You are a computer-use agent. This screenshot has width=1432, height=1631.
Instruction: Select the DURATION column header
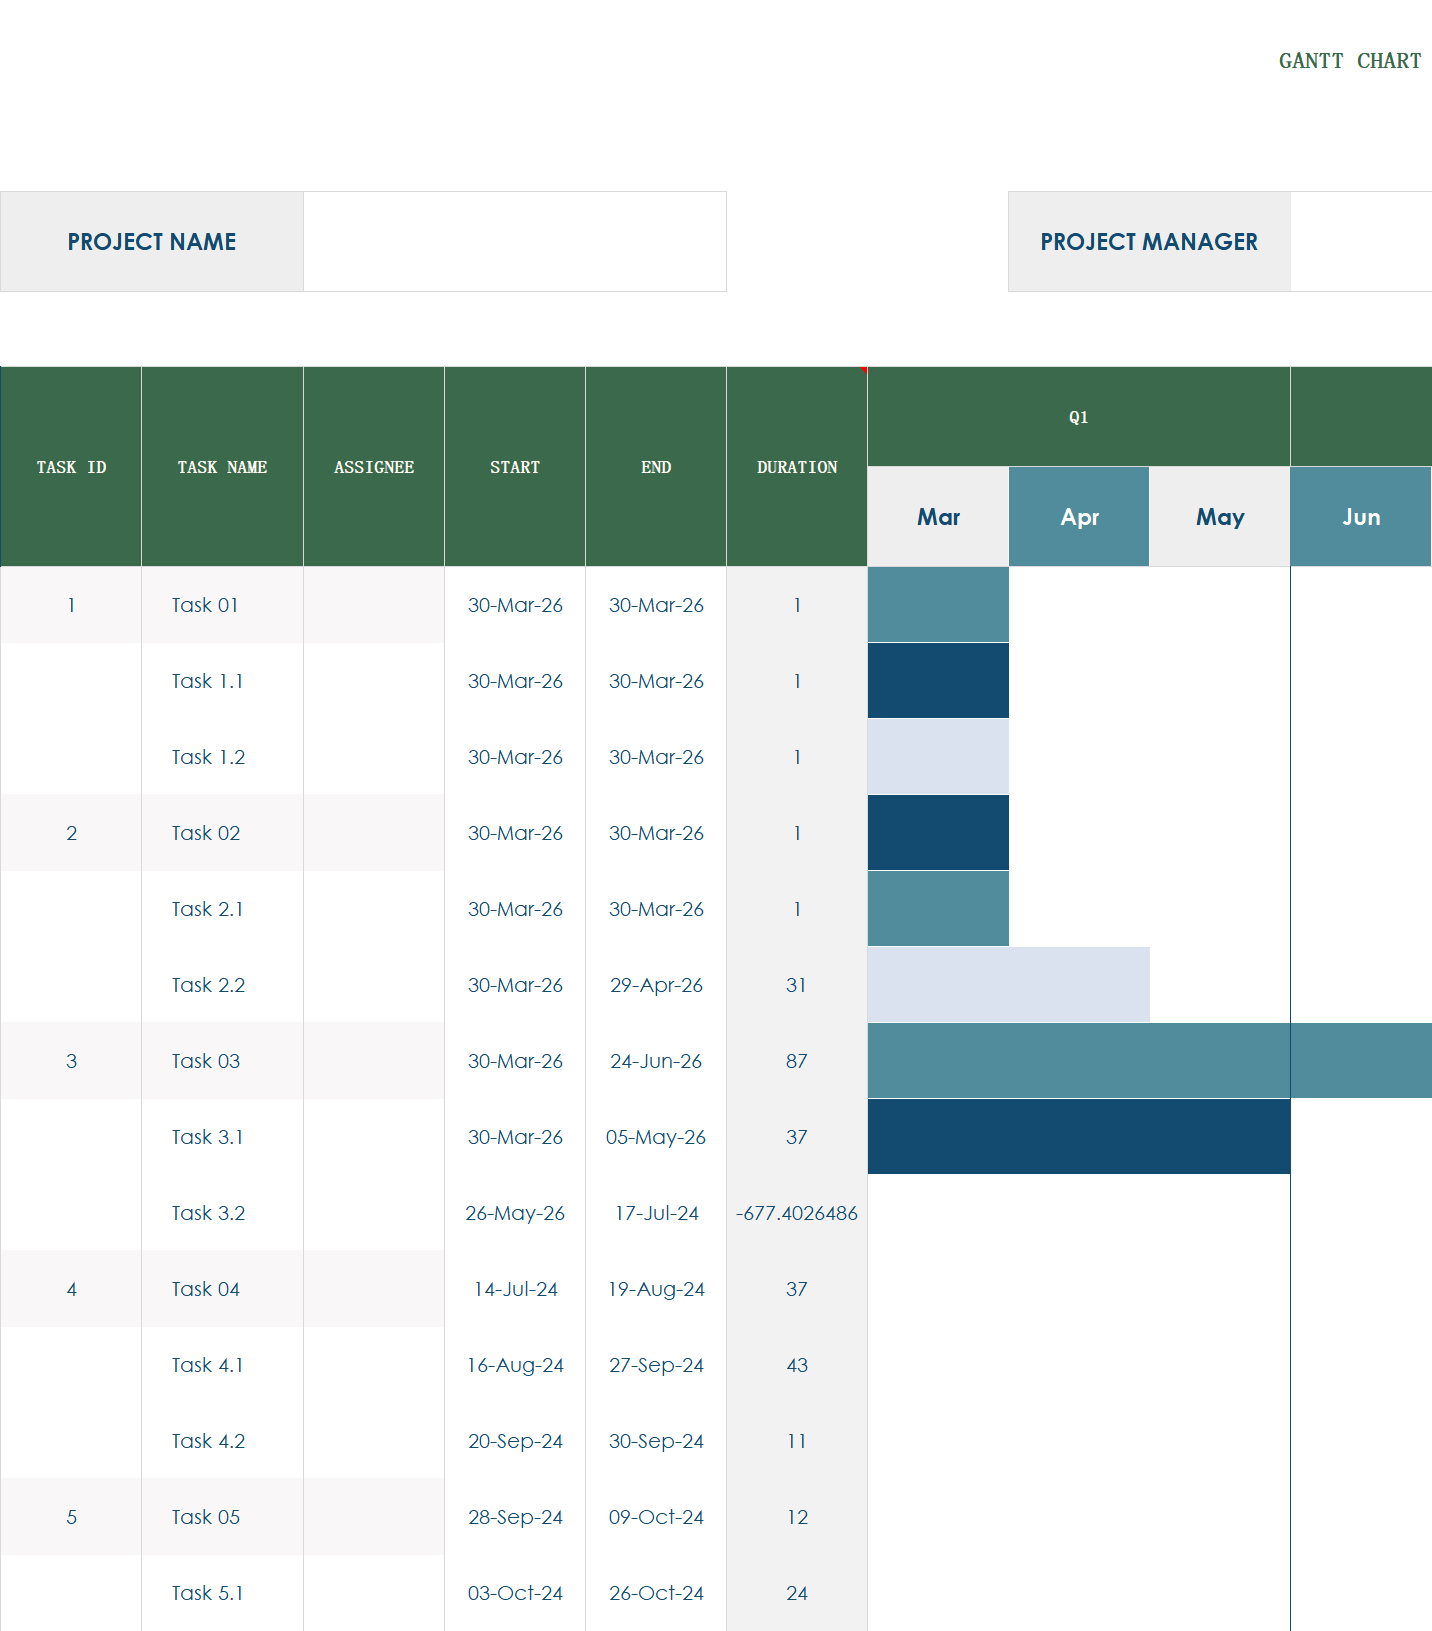tap(797, 467)
